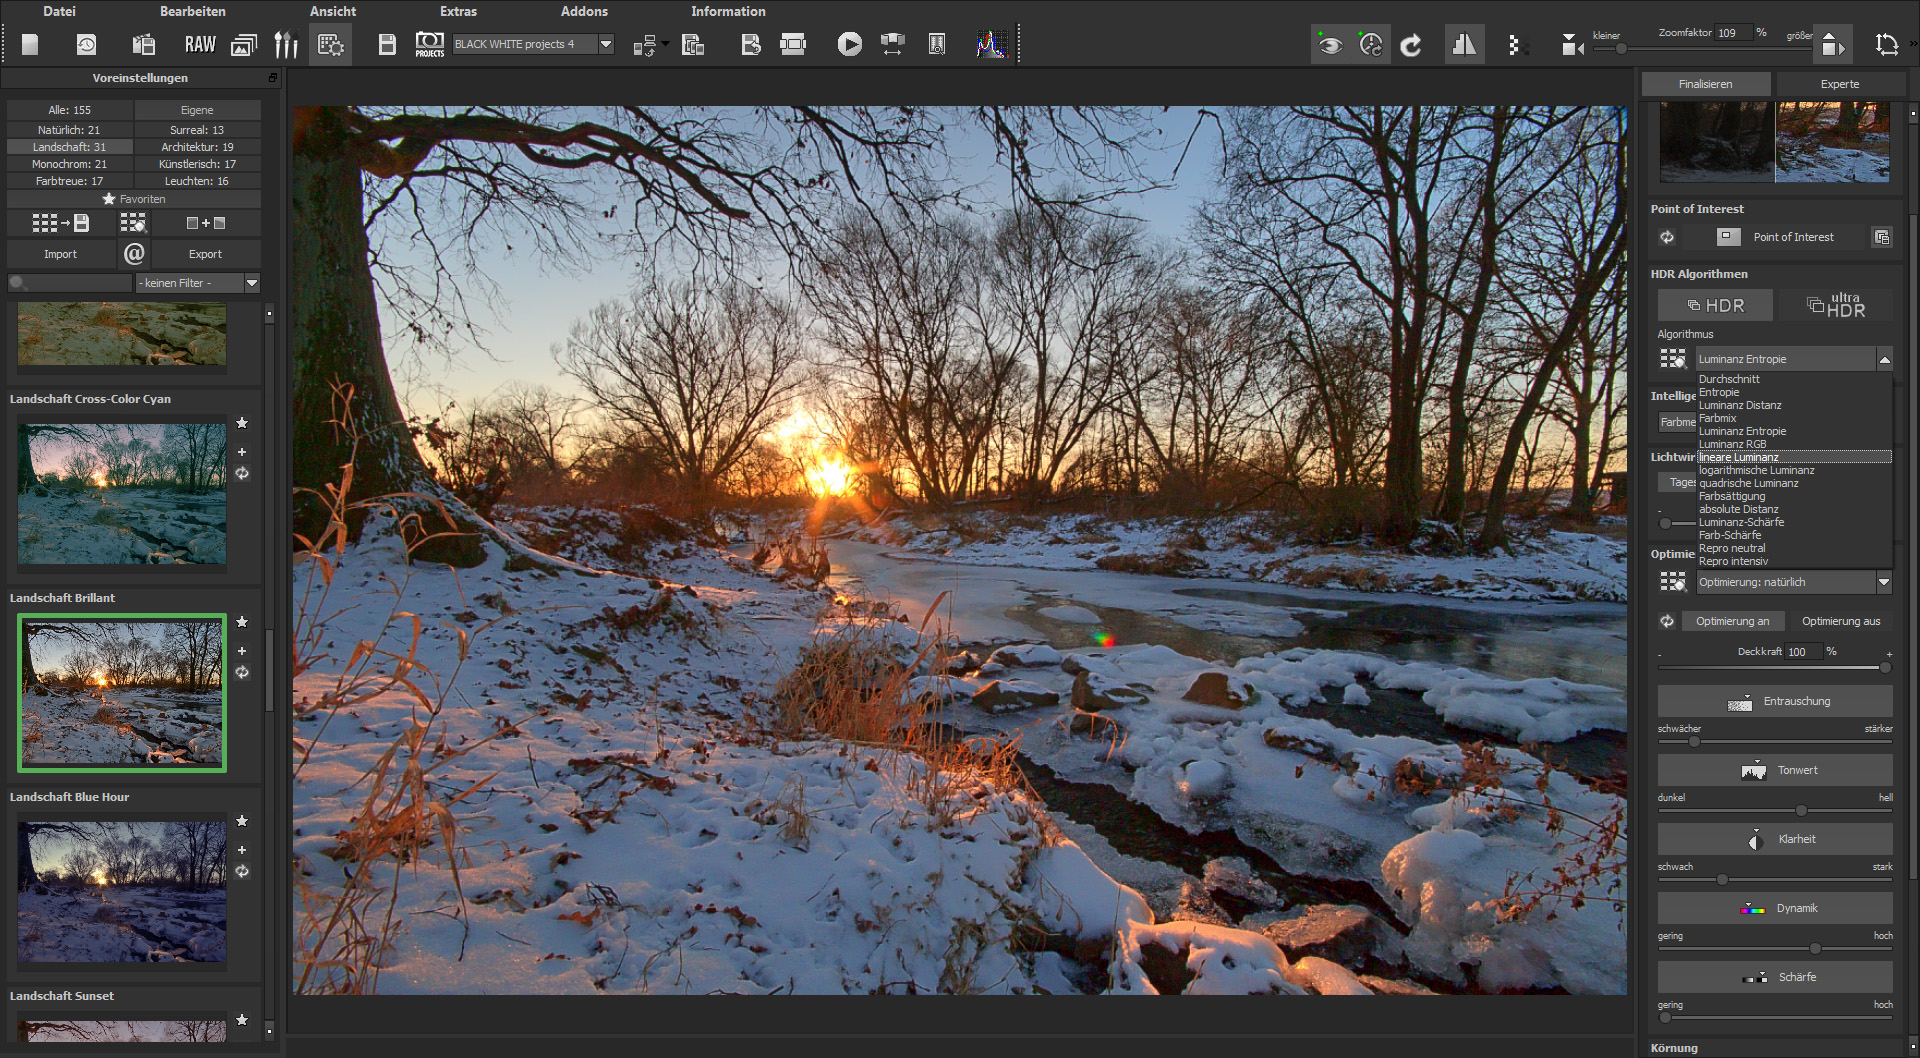Expand the 'keinen Filter' dropdown
The width and height of the screenshot is (1920, 1058).
tap(252, 283)
